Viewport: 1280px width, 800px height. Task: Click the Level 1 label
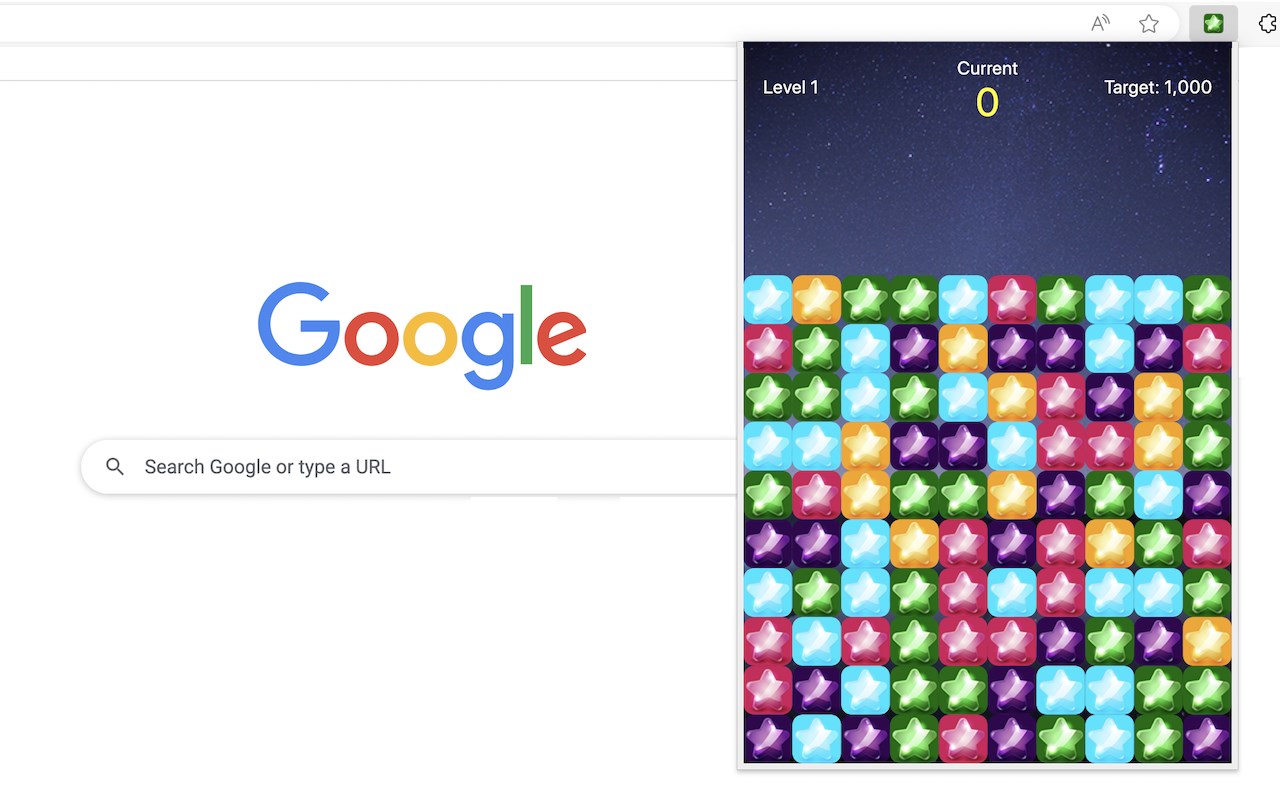tap(791, 87)
